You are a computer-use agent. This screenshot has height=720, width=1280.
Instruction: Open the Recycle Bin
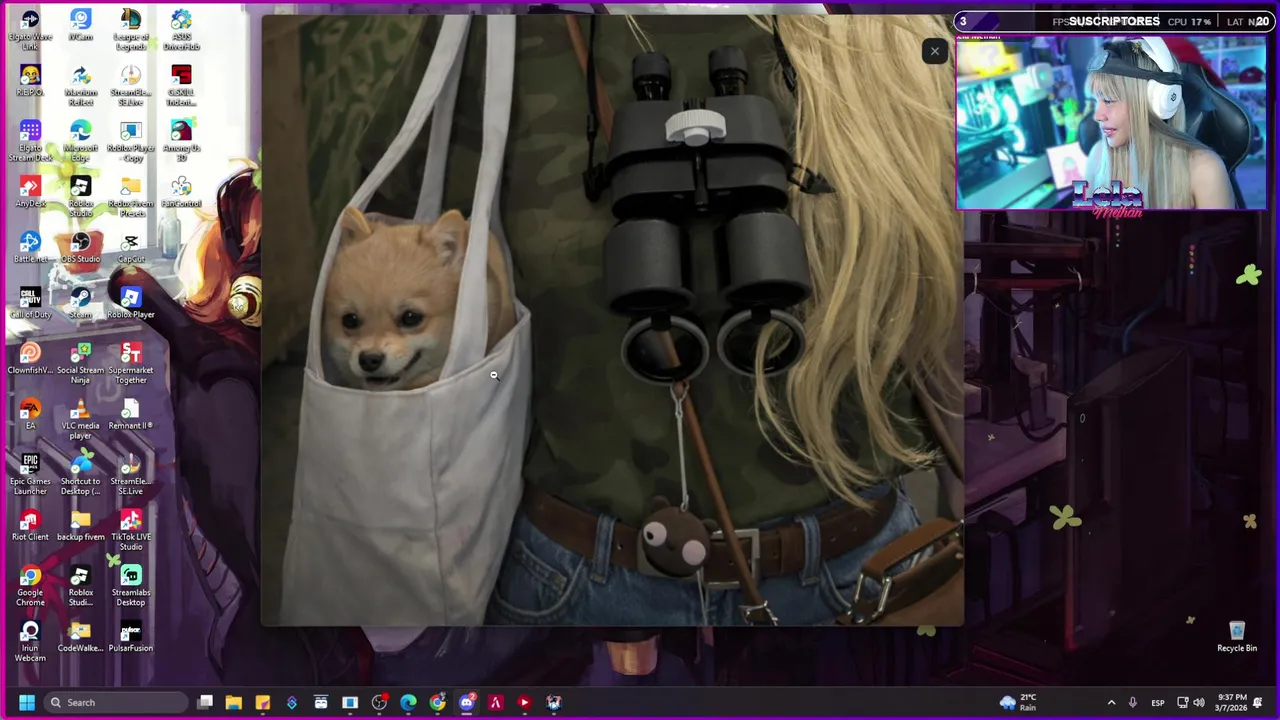(1237, 636)
